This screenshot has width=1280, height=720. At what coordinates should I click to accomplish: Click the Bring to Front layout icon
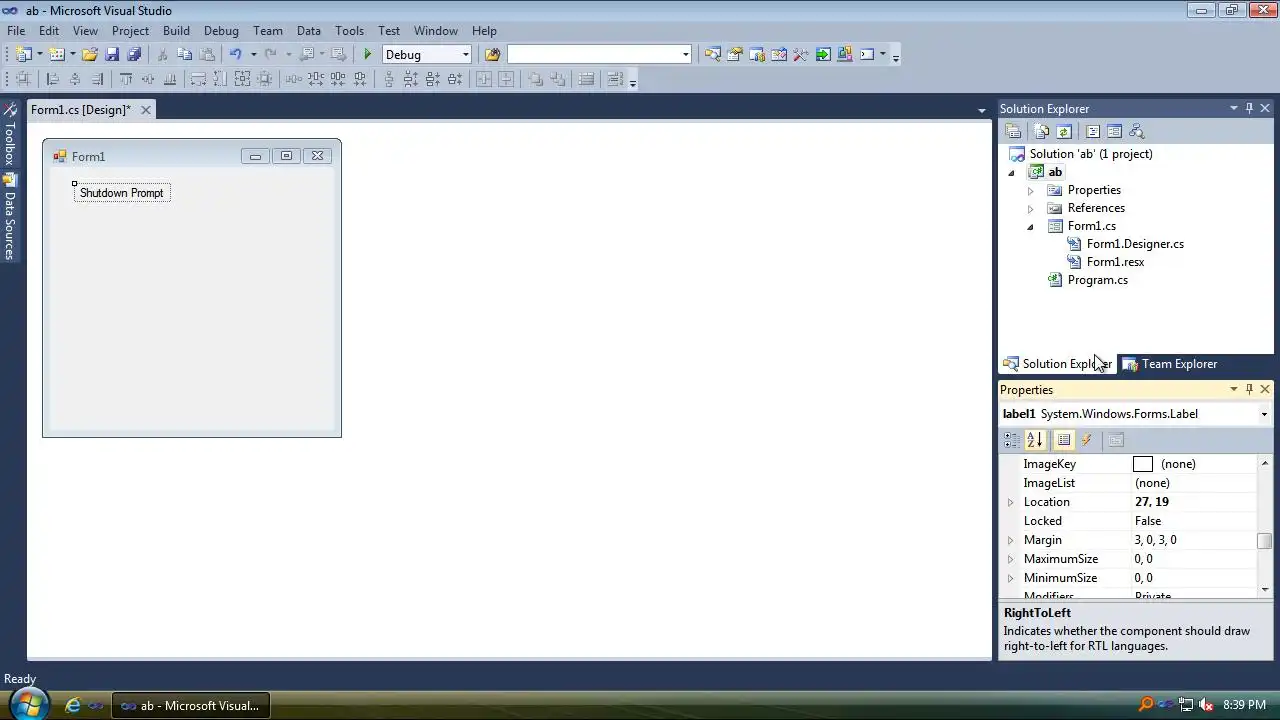click(x=536, y=79)
